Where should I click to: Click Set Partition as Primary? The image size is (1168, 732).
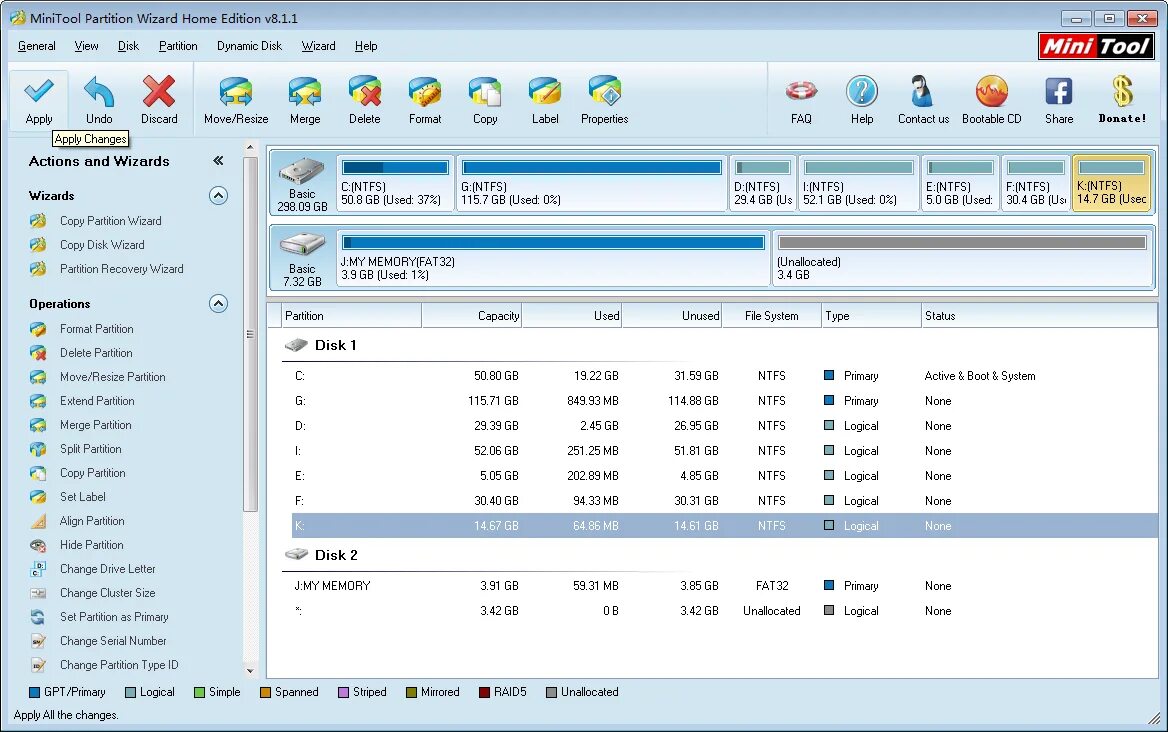click(x=114, y=617)
